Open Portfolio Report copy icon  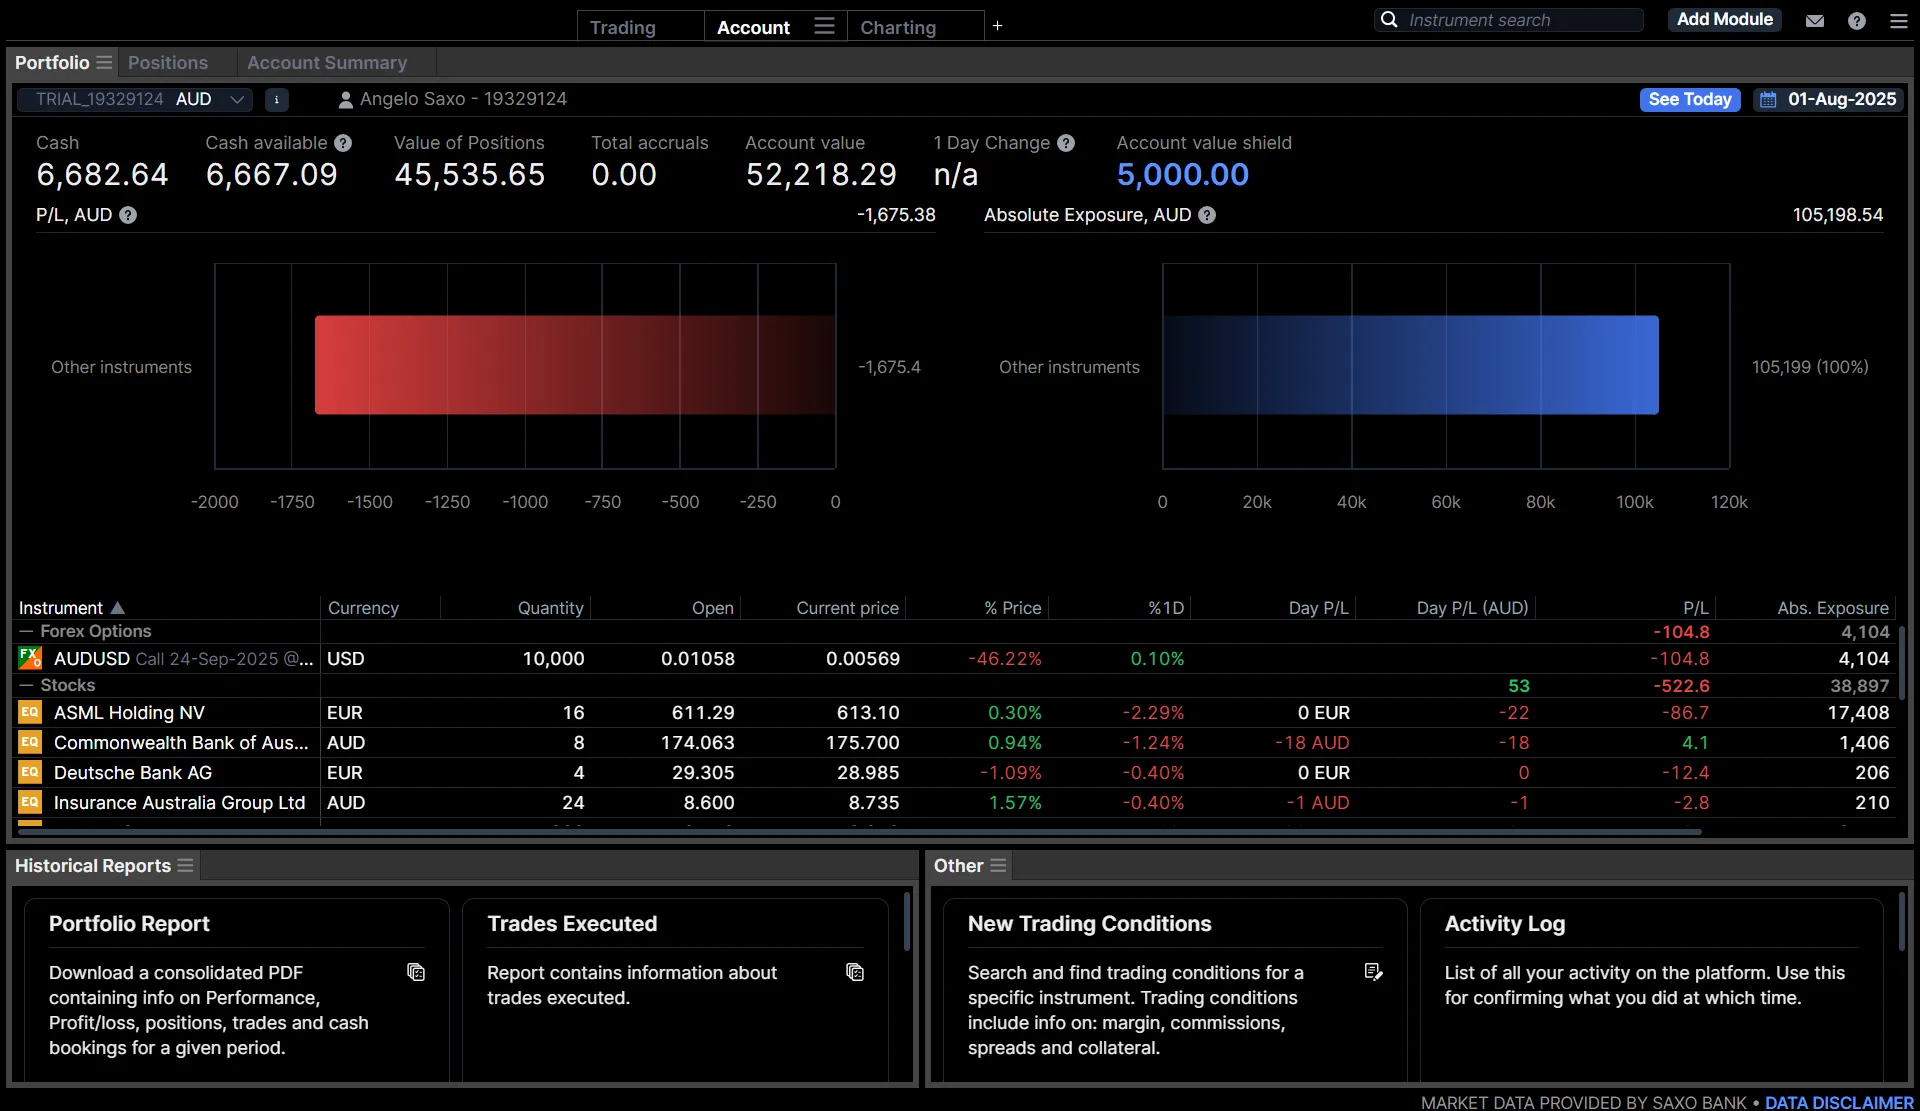(416, 972)
